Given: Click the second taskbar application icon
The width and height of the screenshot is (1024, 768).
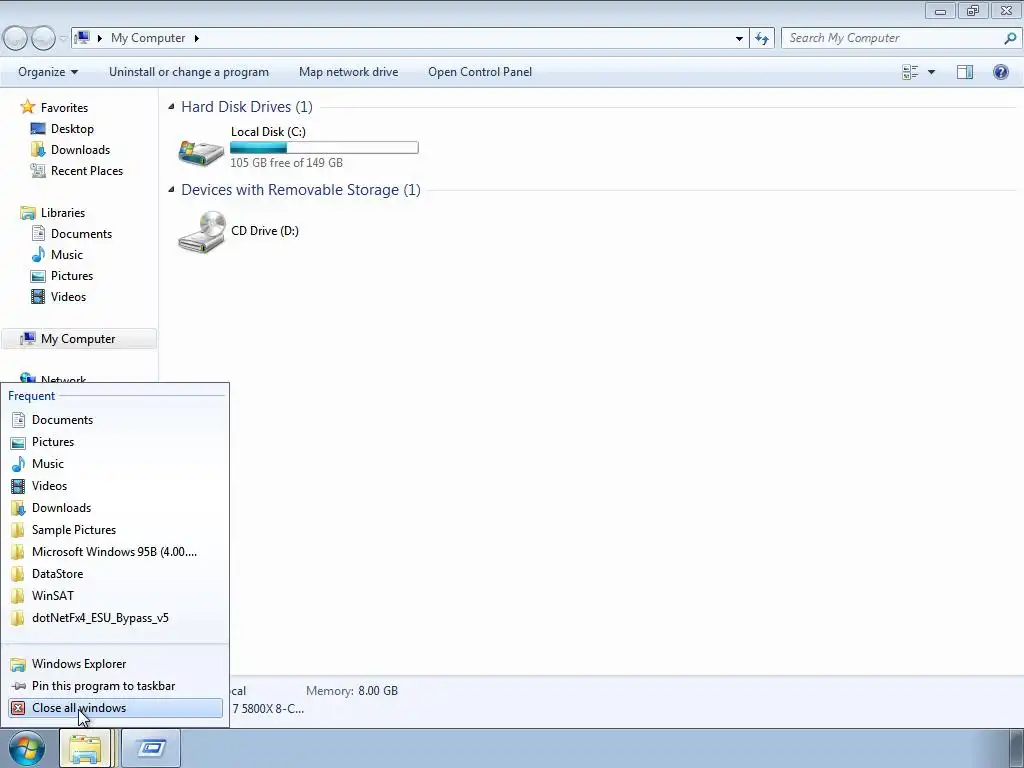Looking at the screenshot, I should coord(151,748).
